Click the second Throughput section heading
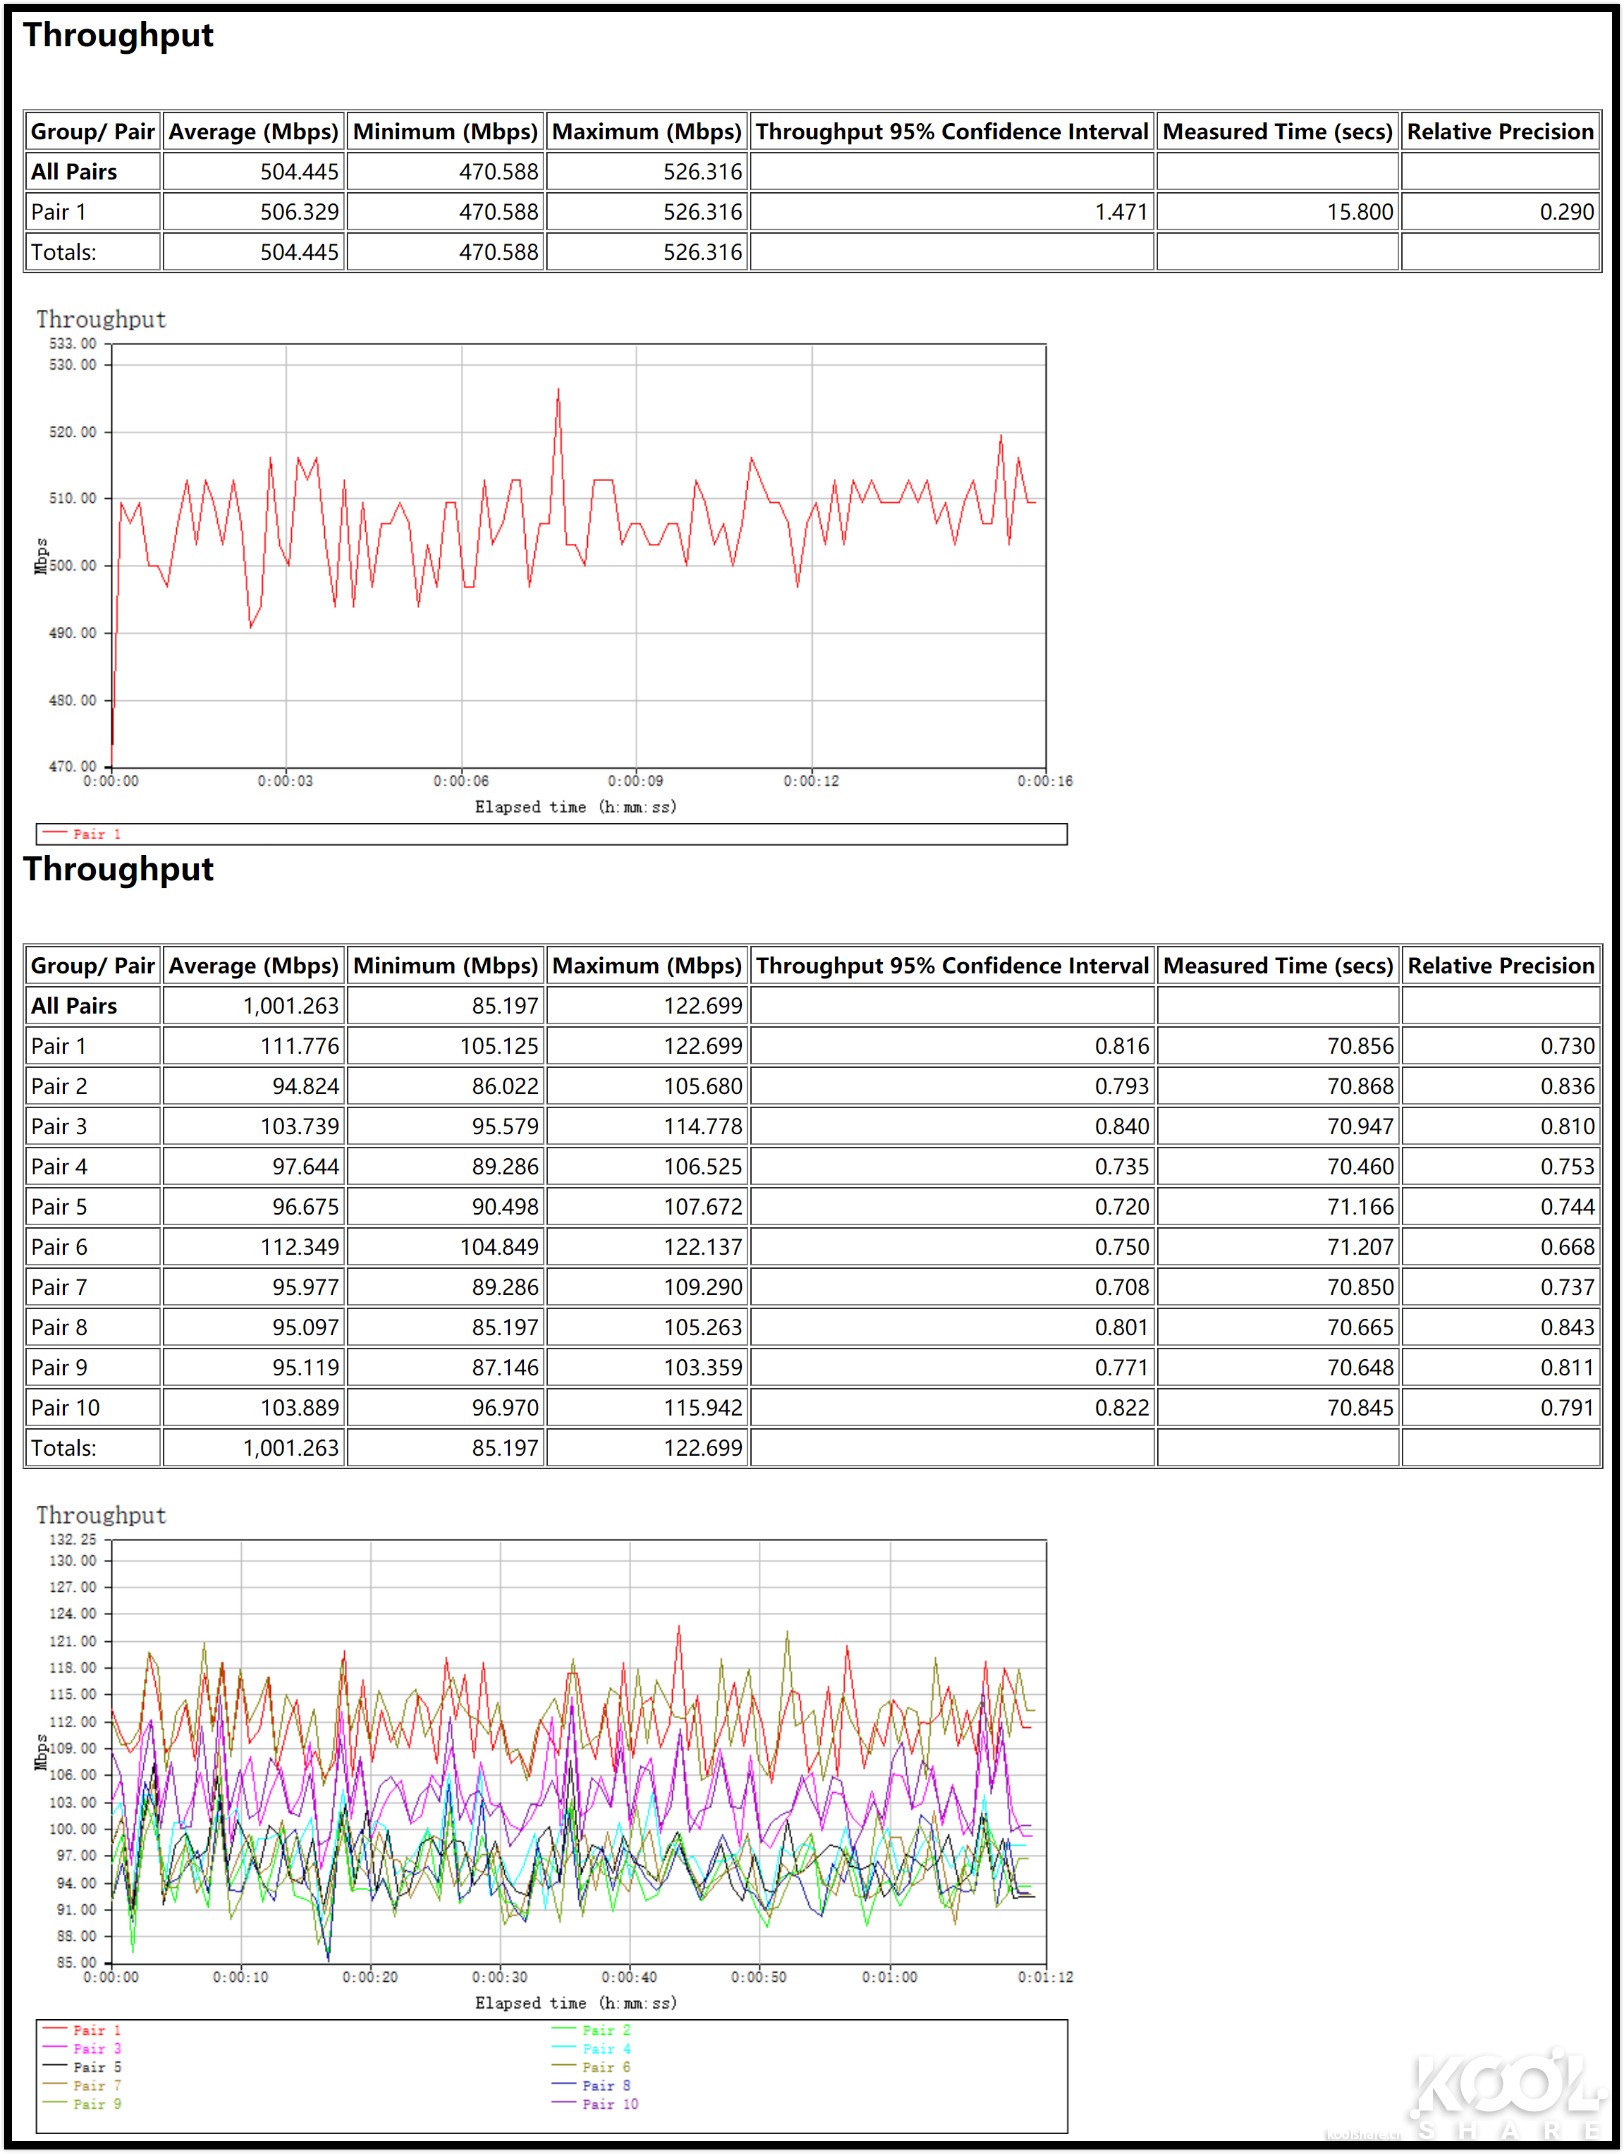 tap(118, 869)
